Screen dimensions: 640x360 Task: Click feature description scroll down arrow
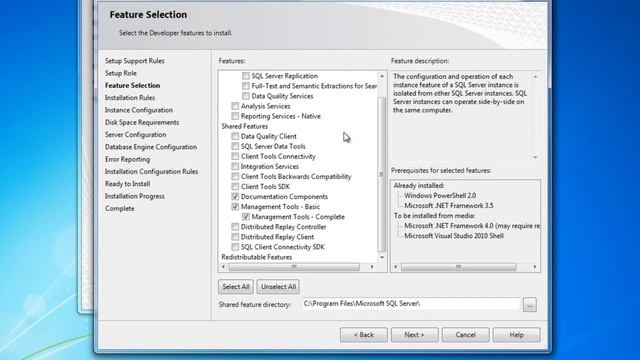point(535,157)
